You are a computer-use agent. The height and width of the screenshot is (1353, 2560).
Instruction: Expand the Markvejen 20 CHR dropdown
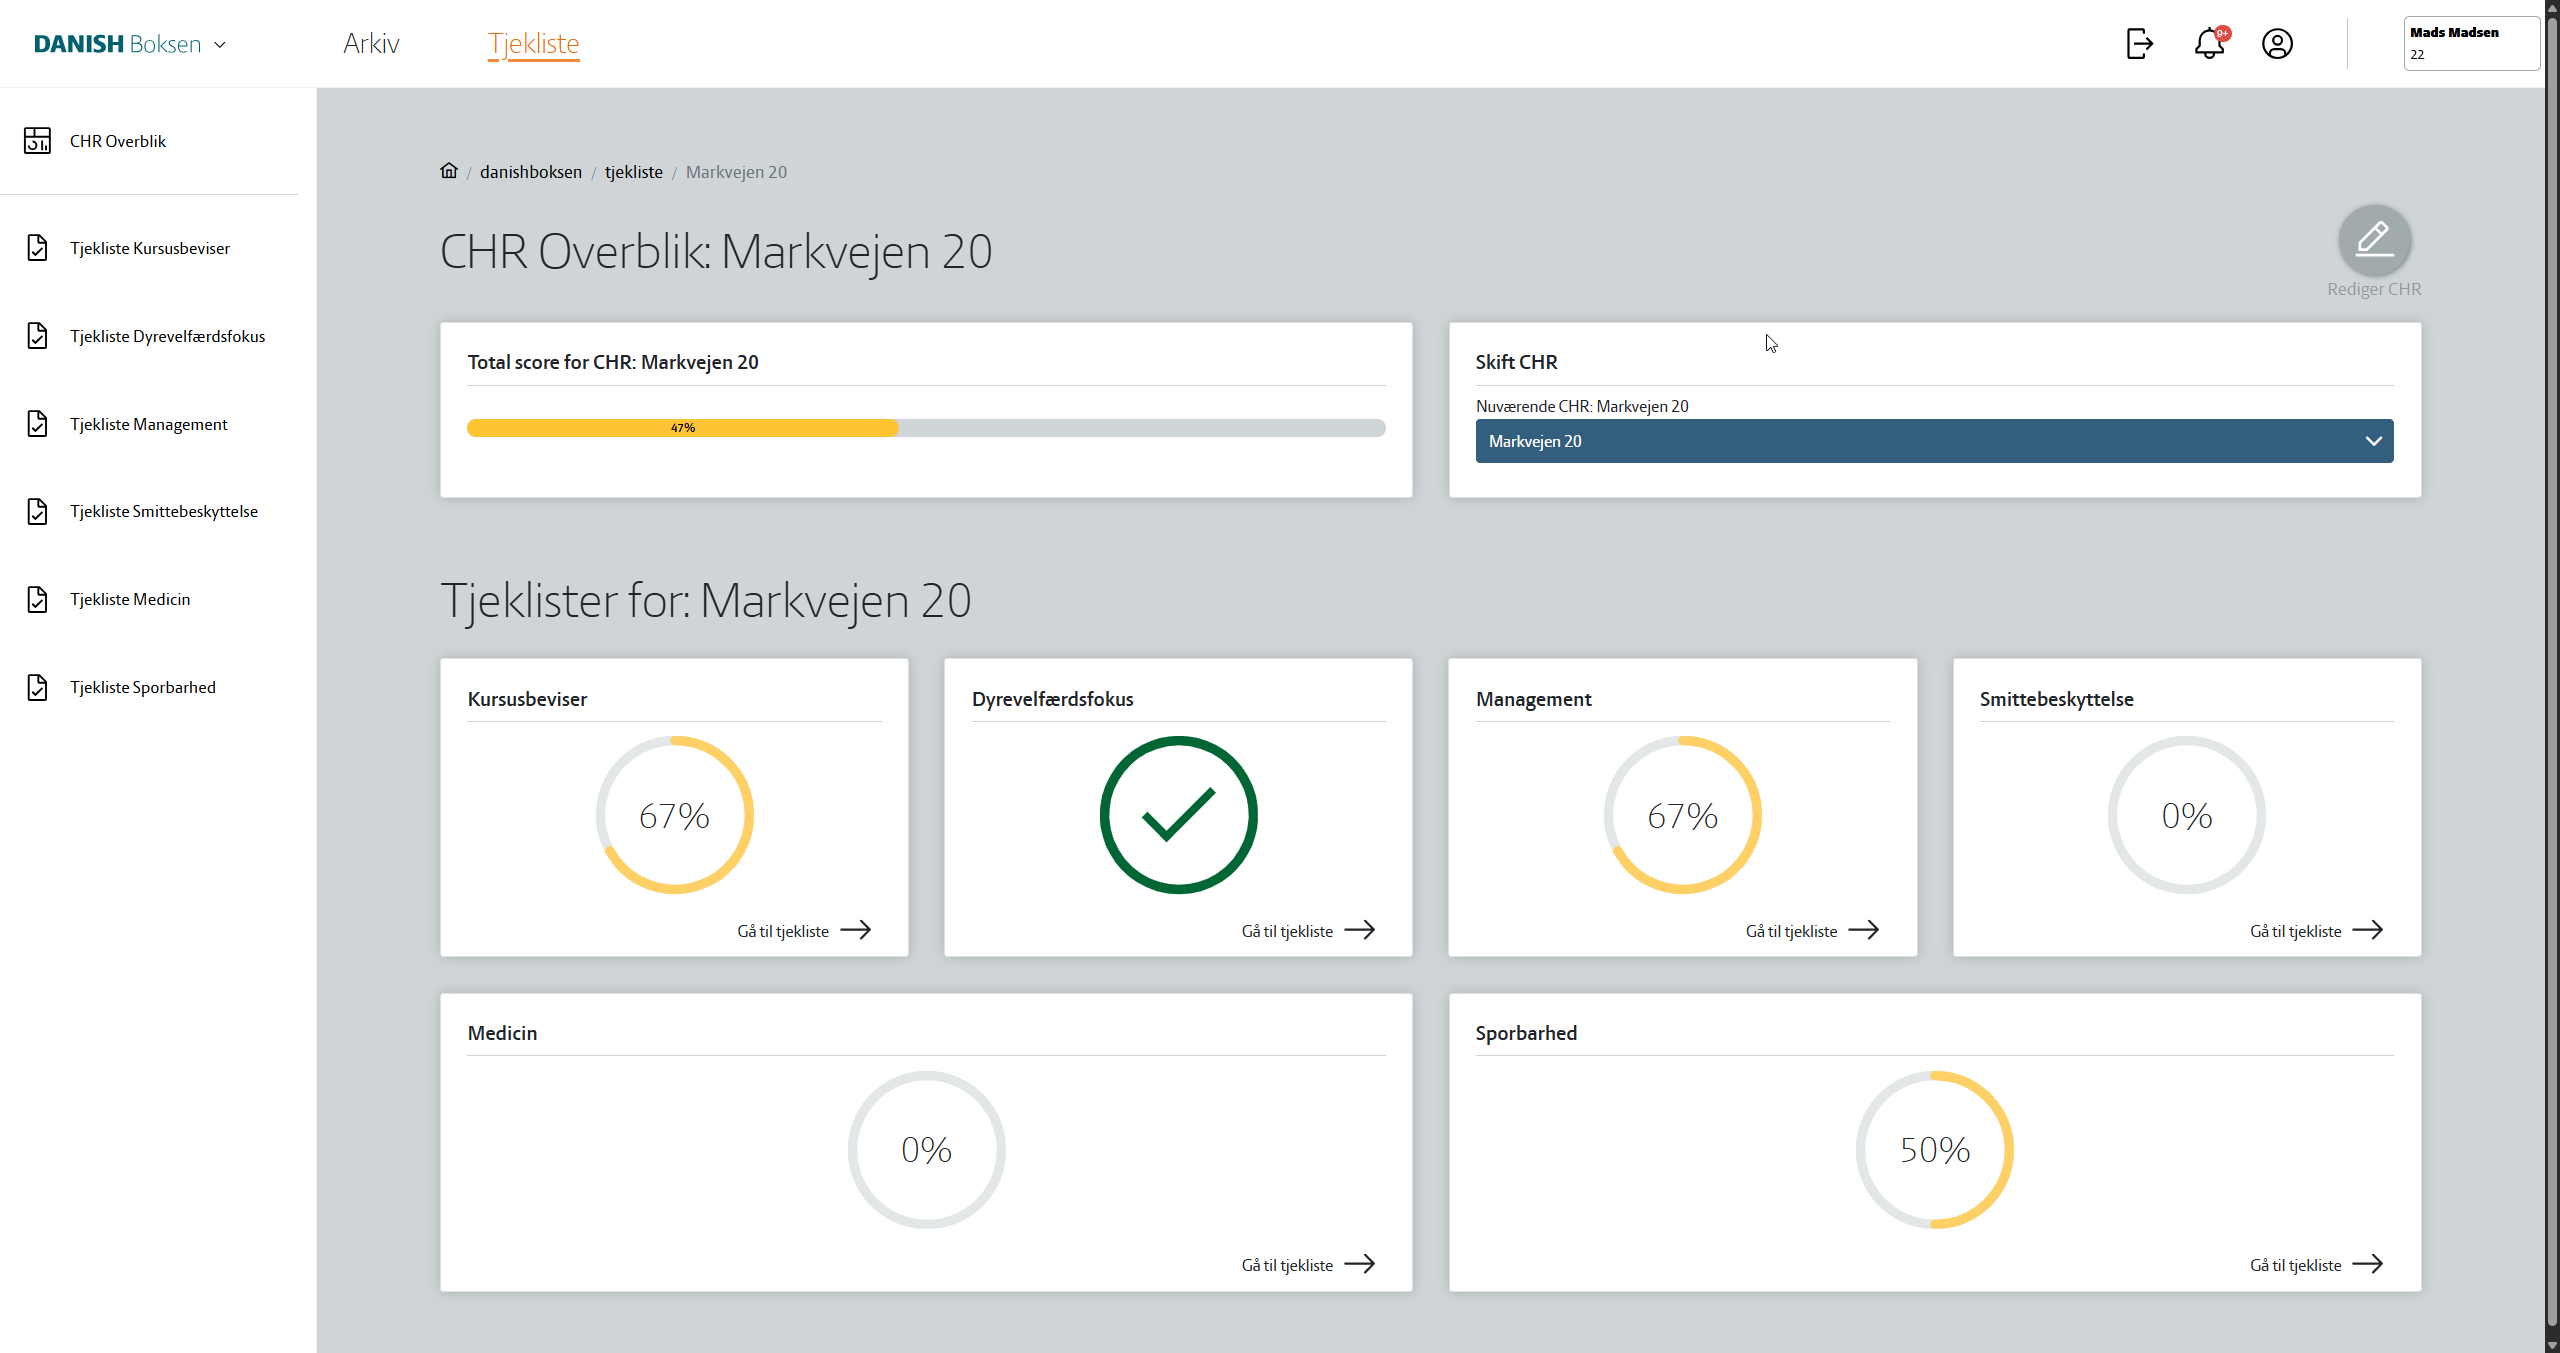pyautogui.click(x=1934, y=441)
